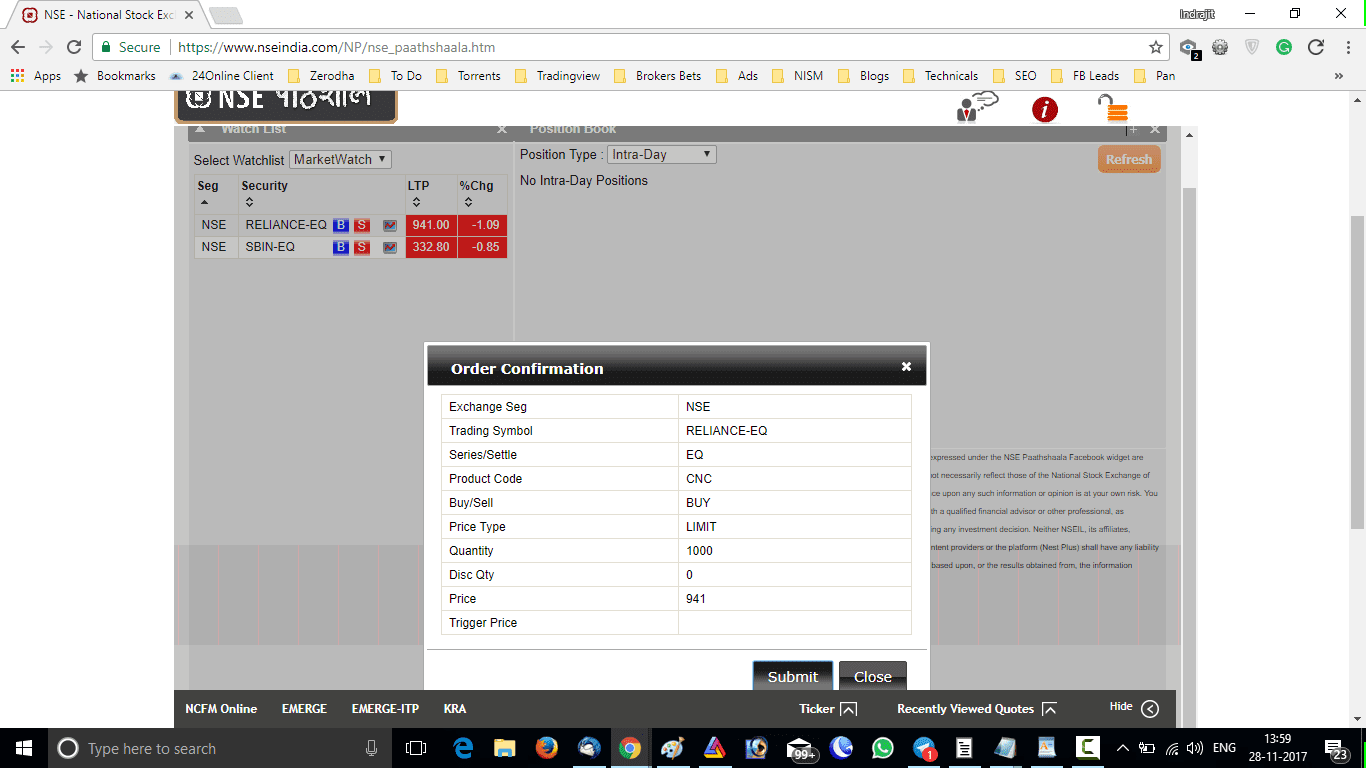Screen dimensions: 1366x768
Task: Click the red information icon
Action: 1045,109
